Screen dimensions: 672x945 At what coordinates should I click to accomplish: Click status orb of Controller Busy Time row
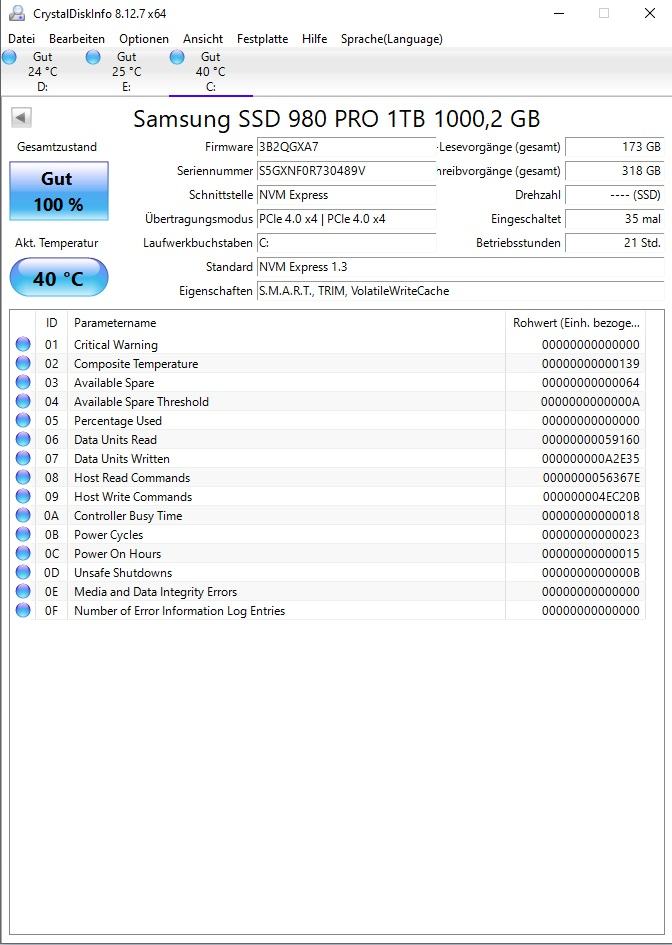23,515
